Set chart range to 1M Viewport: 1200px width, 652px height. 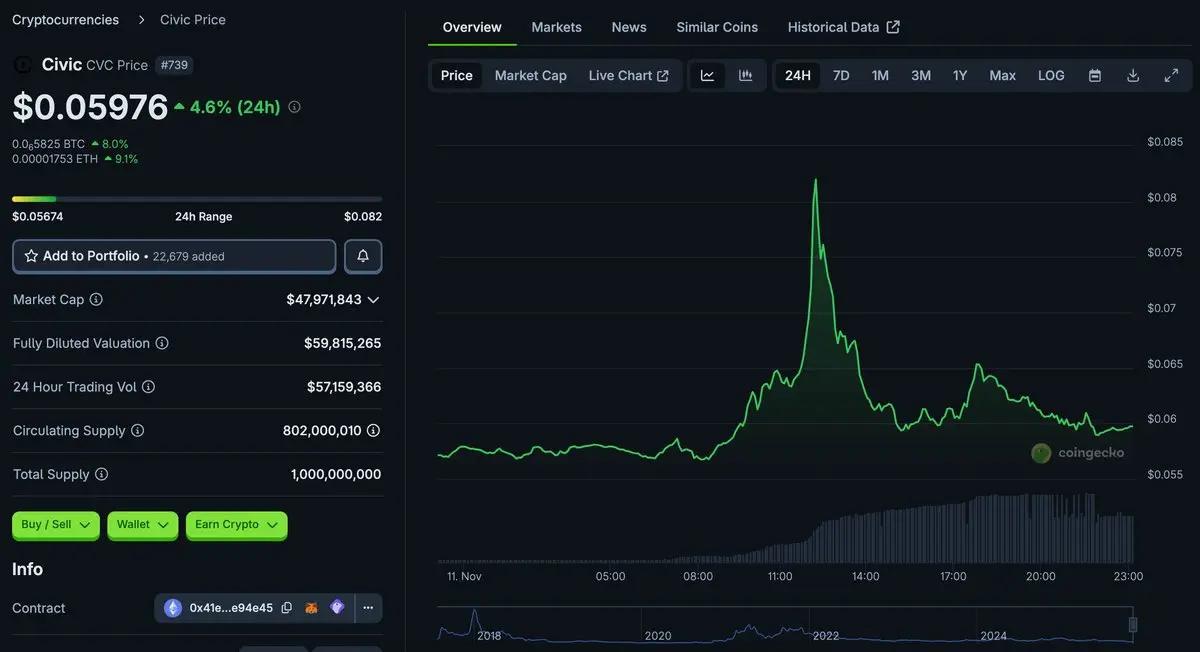pyautogui.click(x=880, y=76)
